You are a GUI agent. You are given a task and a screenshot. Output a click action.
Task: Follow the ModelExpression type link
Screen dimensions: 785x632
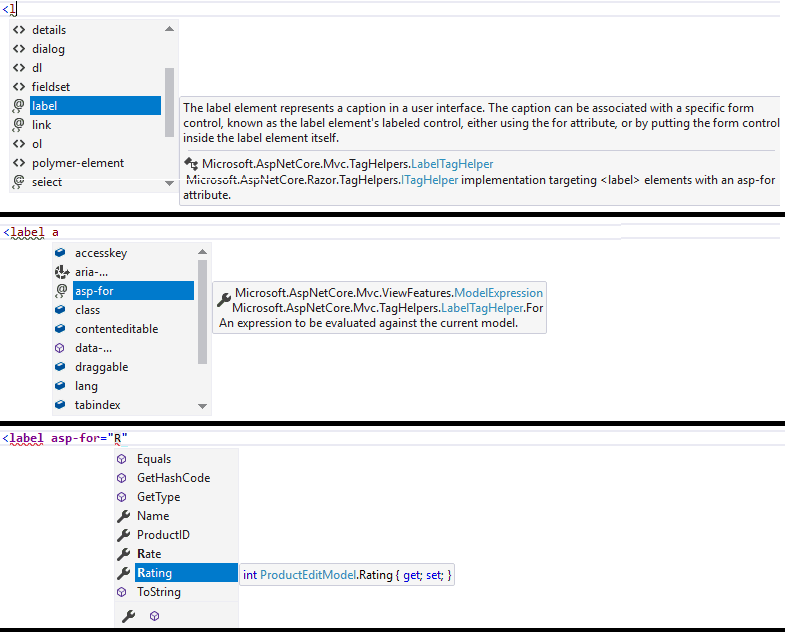(498, 293)
